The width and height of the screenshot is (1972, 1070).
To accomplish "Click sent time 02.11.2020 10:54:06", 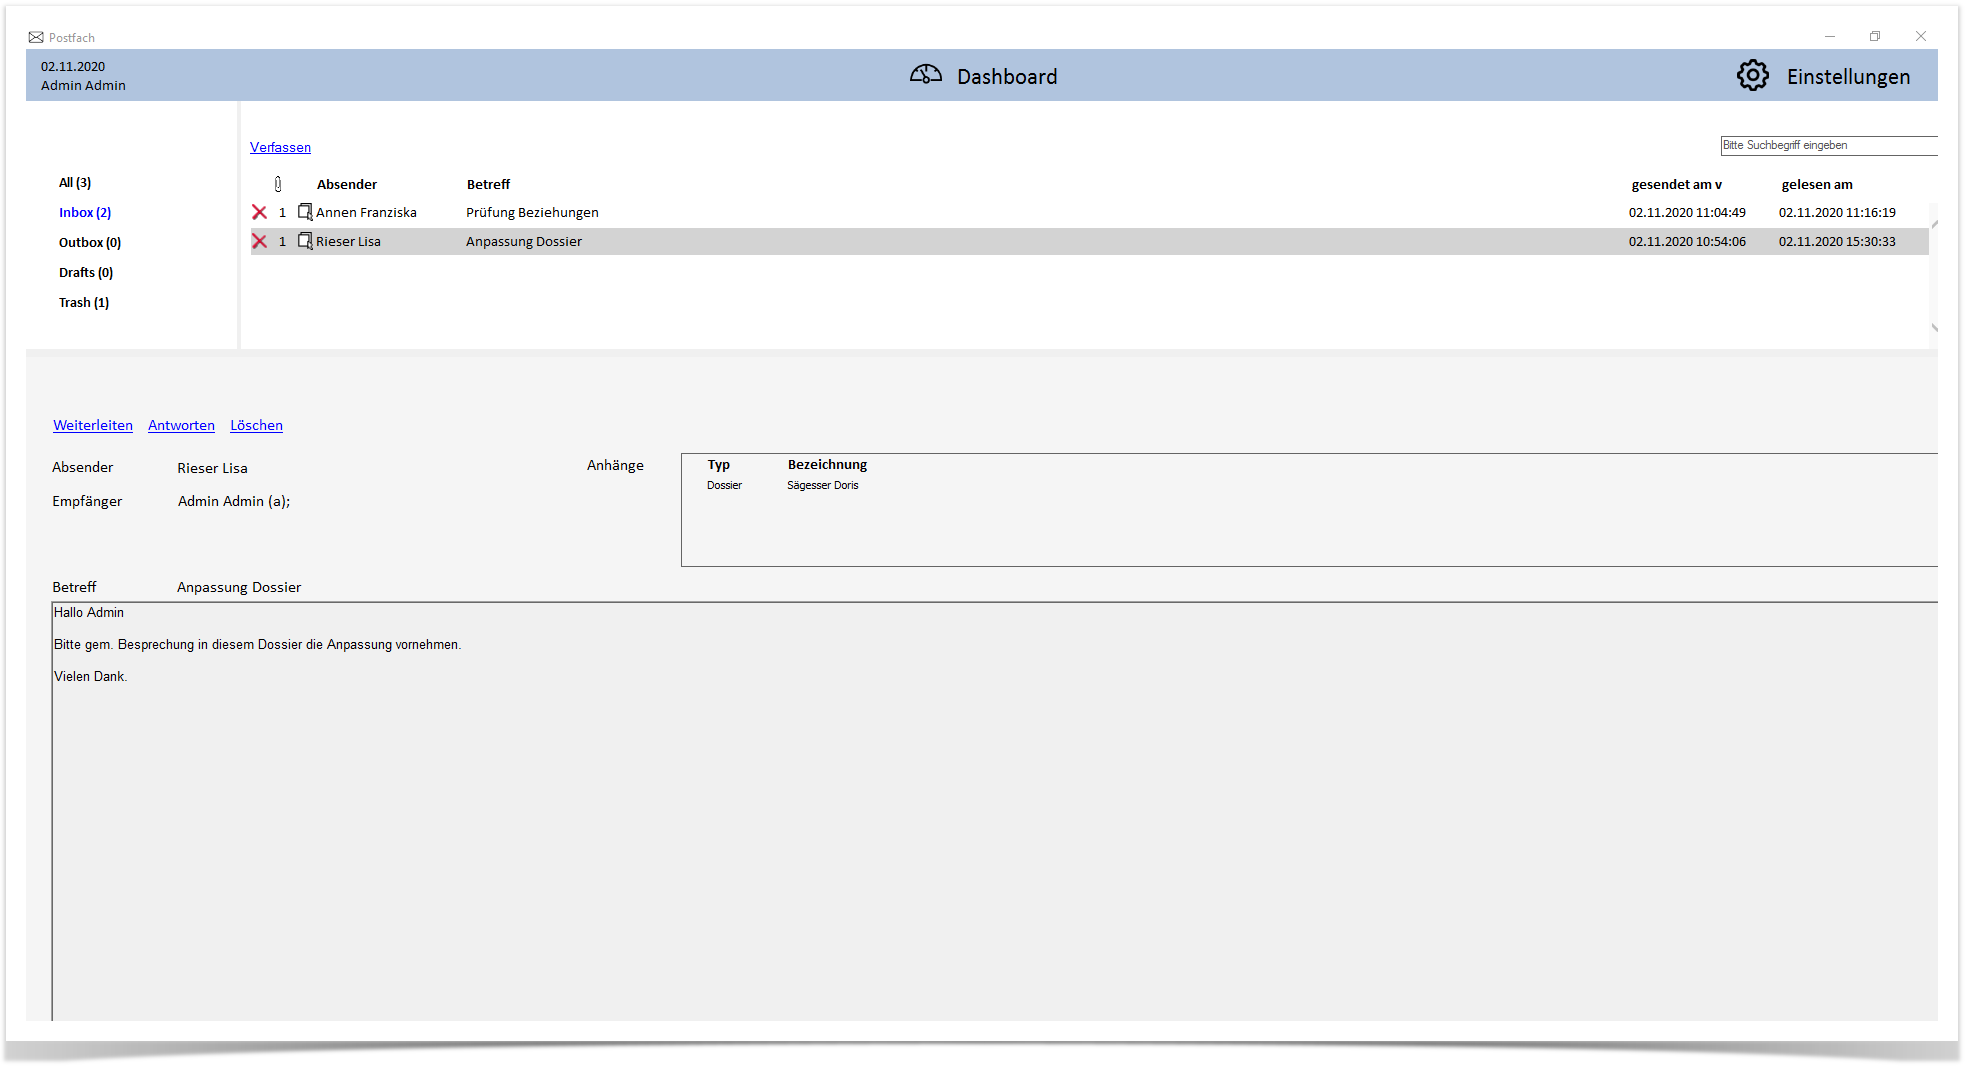I will (1687, 242).
